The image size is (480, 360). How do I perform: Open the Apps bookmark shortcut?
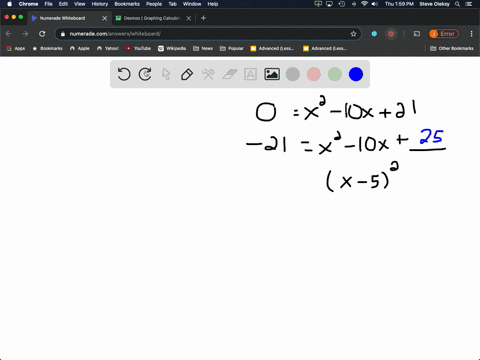[16, 48]
